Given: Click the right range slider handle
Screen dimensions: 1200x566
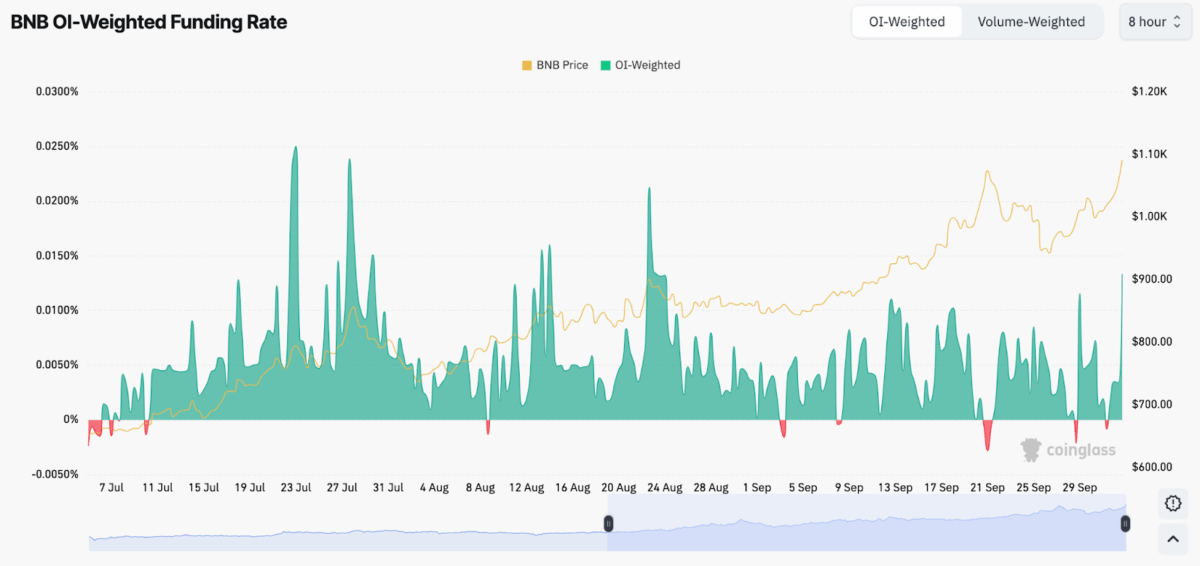Looking at the screenshot, I should [1125, 523].
